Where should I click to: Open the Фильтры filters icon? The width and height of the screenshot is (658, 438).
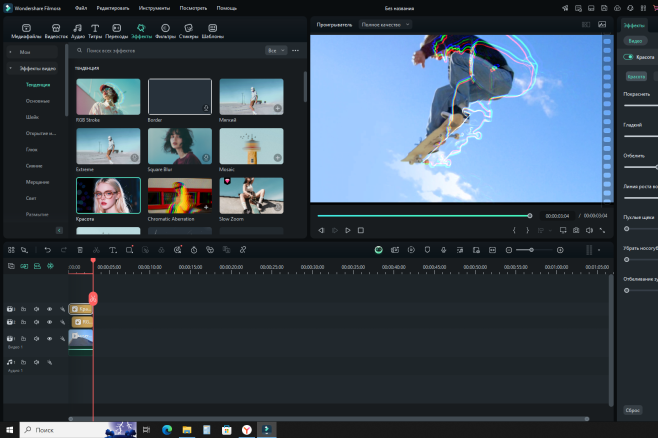point(165,28)
